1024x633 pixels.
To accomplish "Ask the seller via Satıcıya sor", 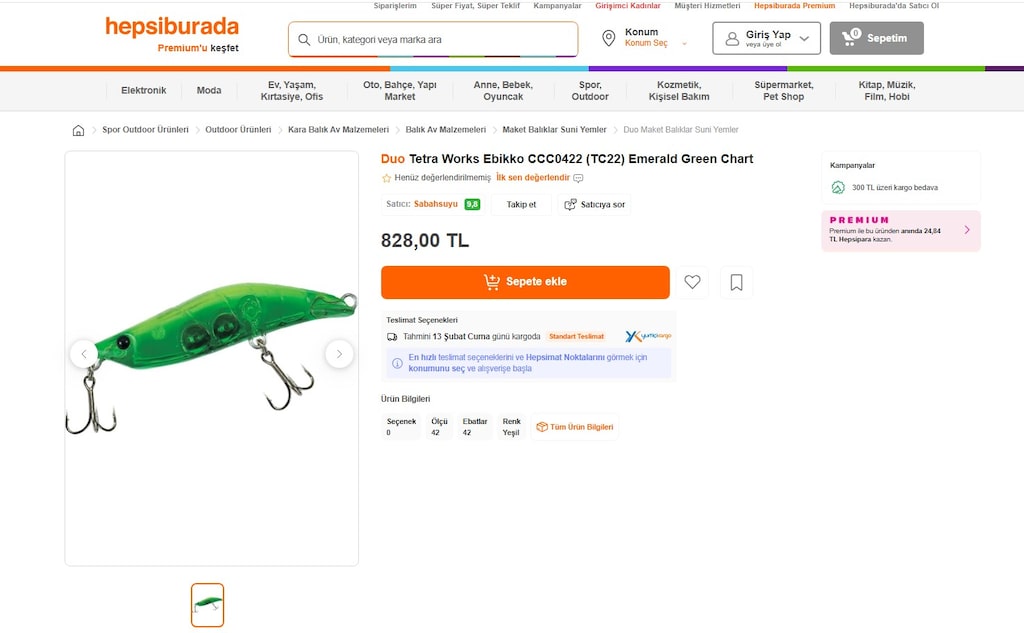I will [594, 204].
